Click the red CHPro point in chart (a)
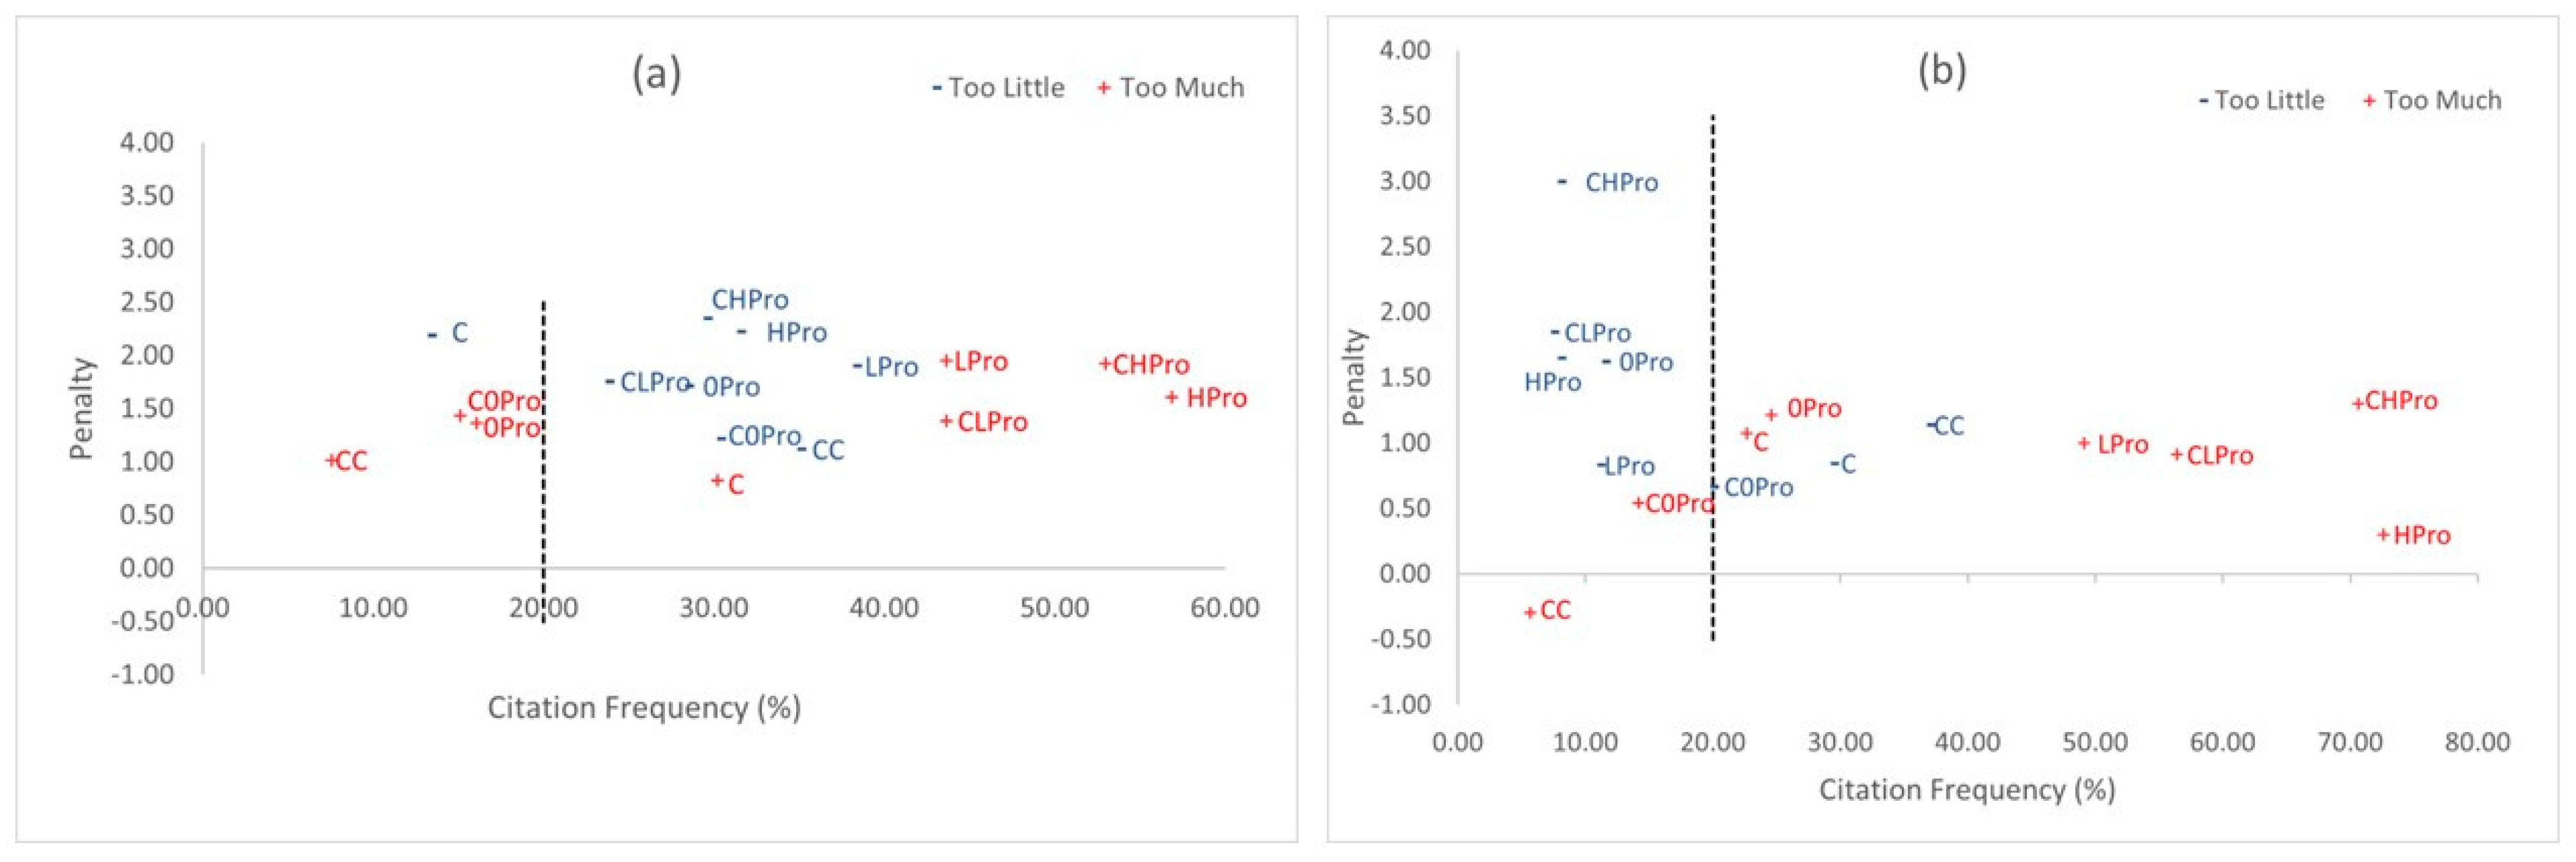 tap(1105, 364)
